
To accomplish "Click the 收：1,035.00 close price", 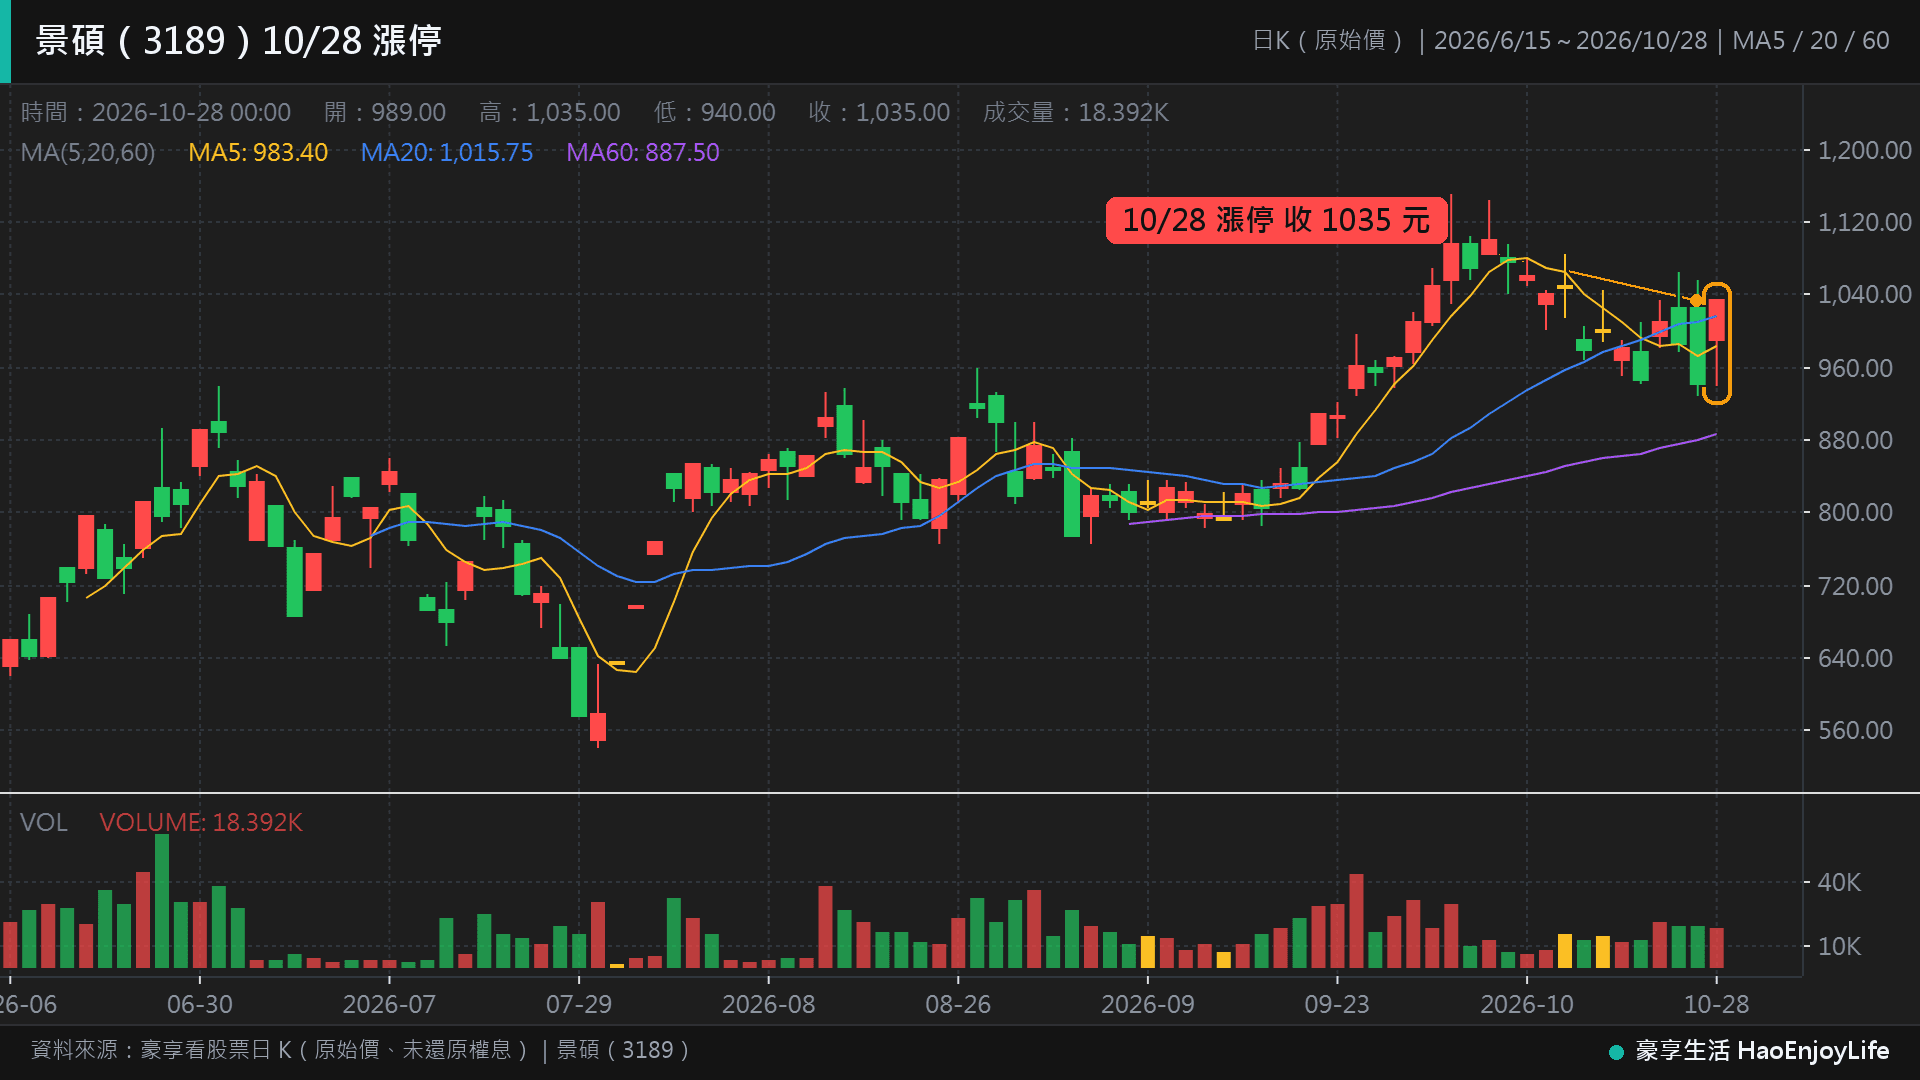I will 879,112.
